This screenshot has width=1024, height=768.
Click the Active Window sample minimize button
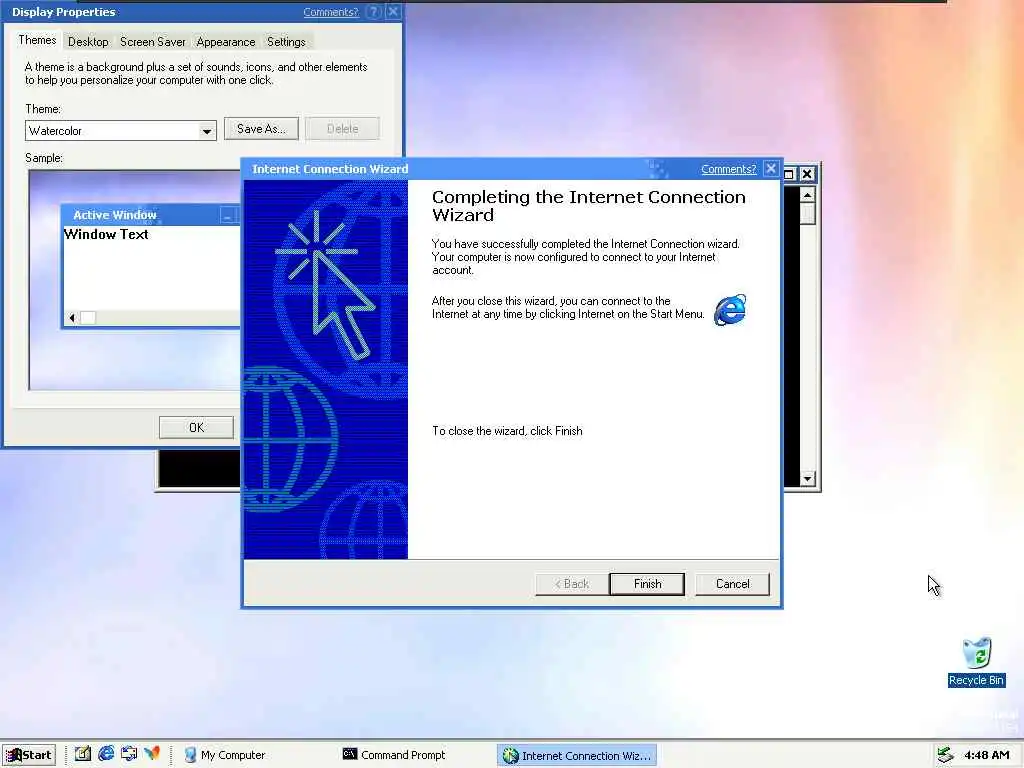[227, 215]
